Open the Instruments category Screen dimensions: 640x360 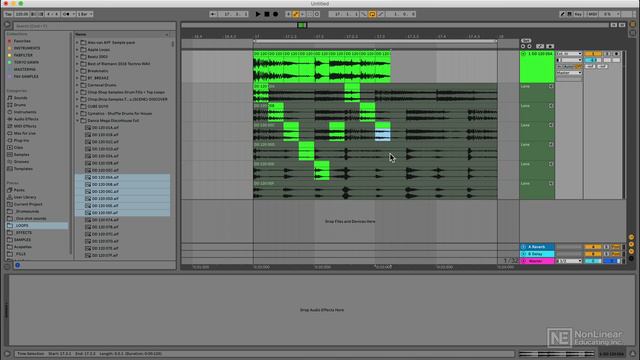25,112
